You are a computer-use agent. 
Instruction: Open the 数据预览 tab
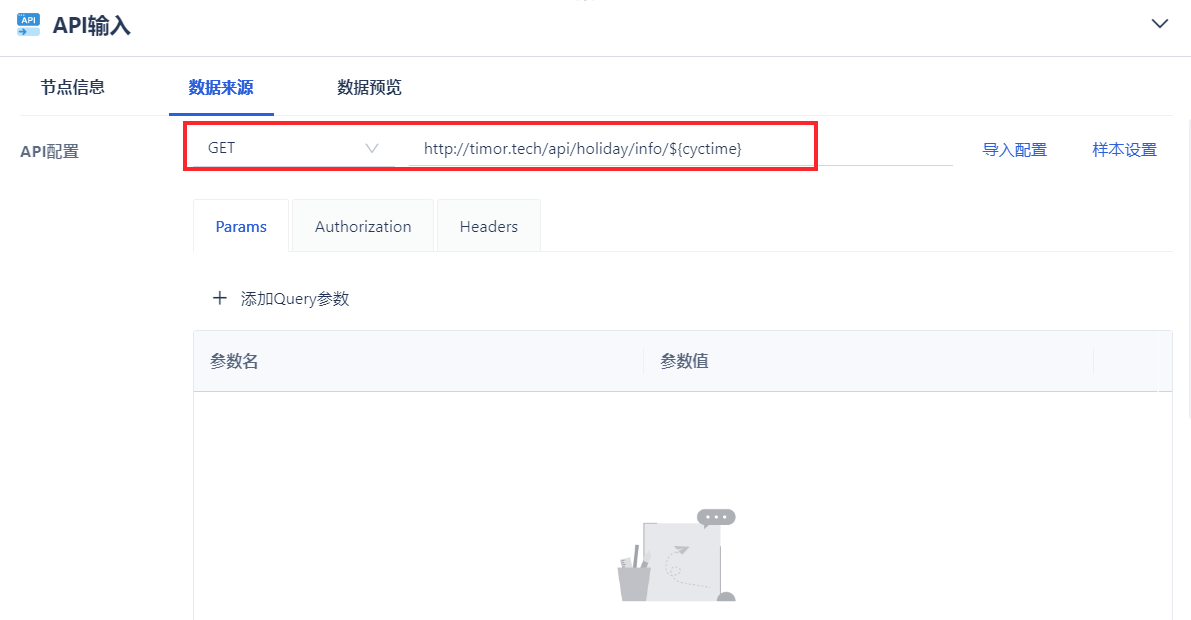point(369,87)
